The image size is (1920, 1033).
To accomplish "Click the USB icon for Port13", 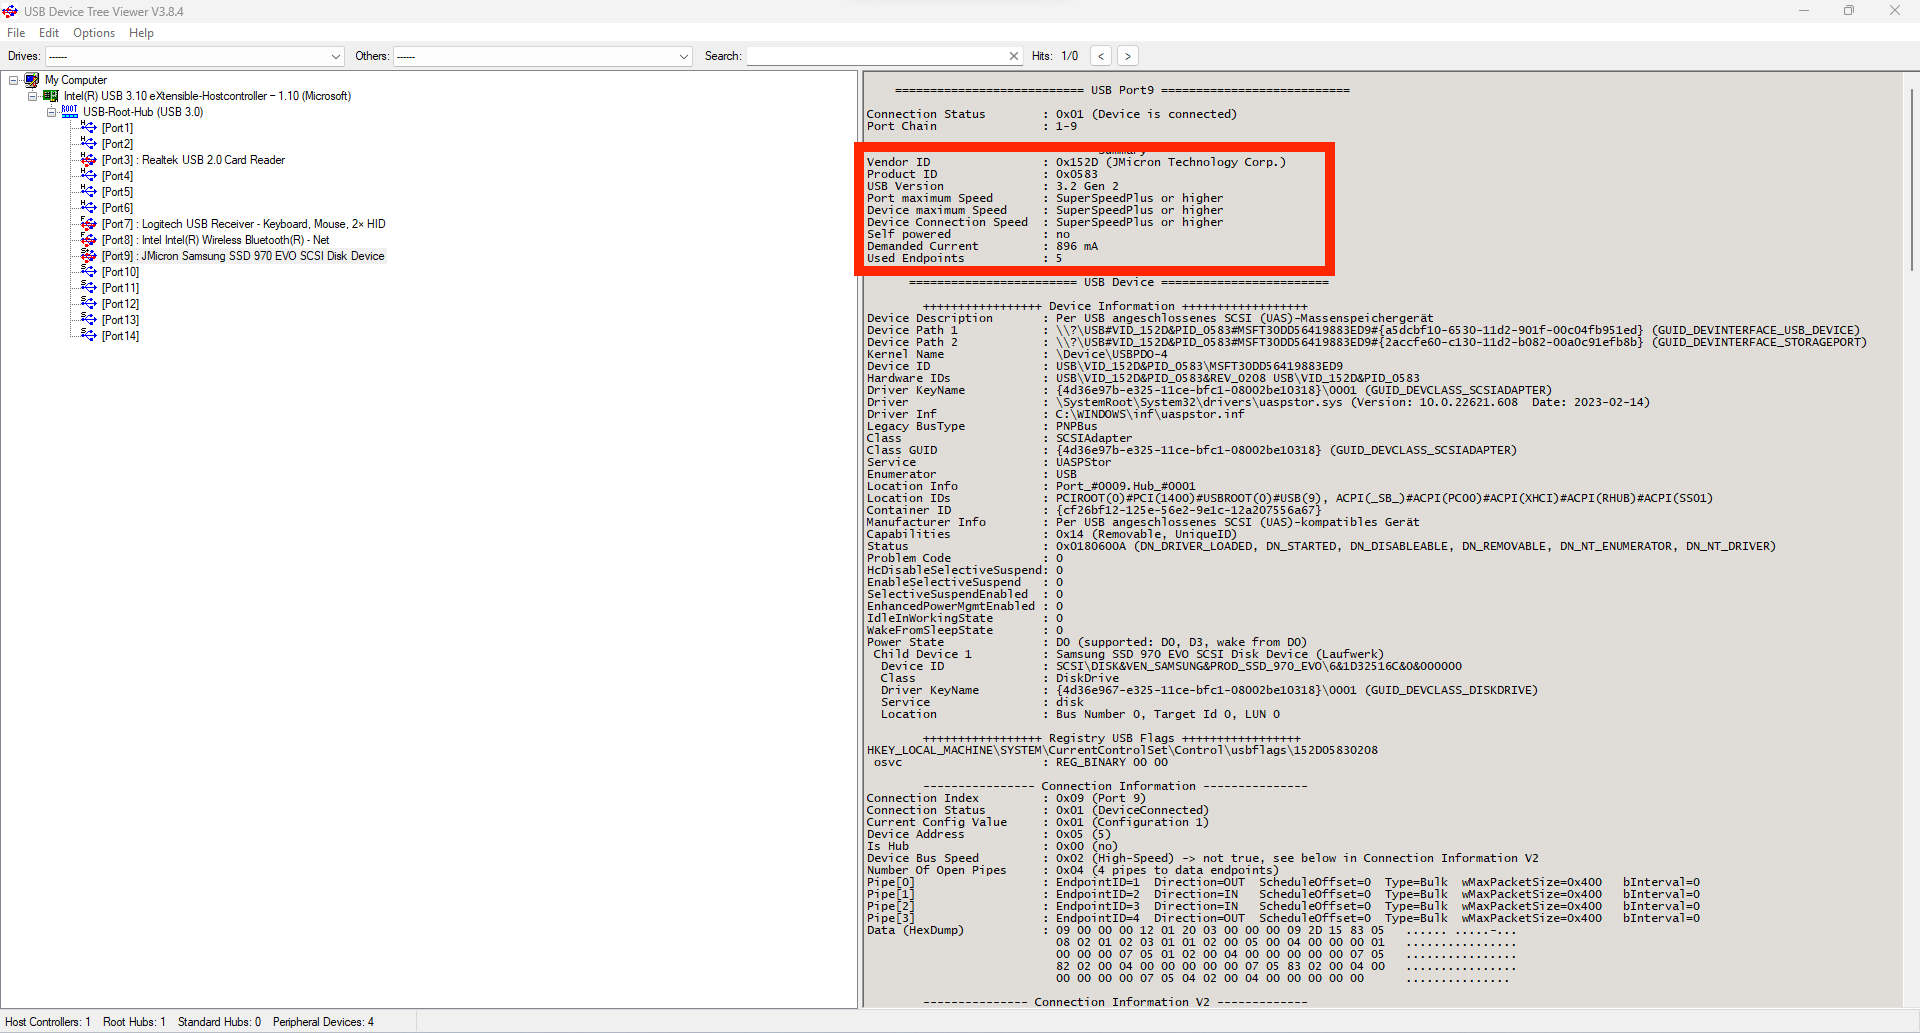I will [89, 320].
